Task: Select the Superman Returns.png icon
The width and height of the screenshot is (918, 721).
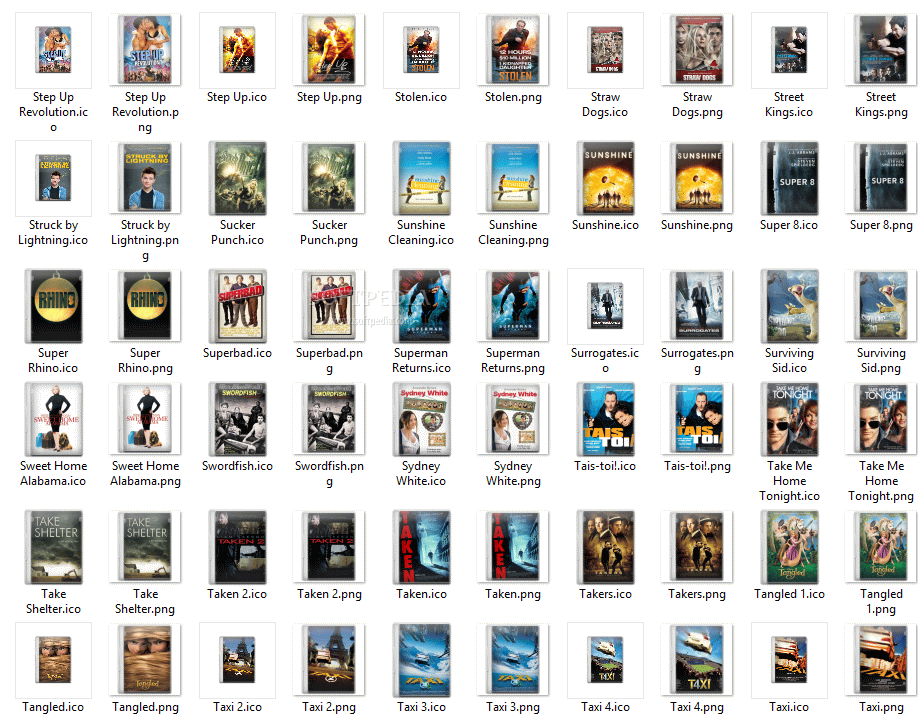Action: [513, 306]
